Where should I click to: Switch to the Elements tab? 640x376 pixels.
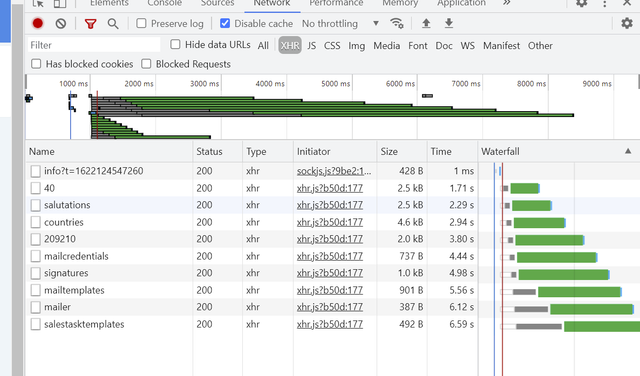pos(109,3)
